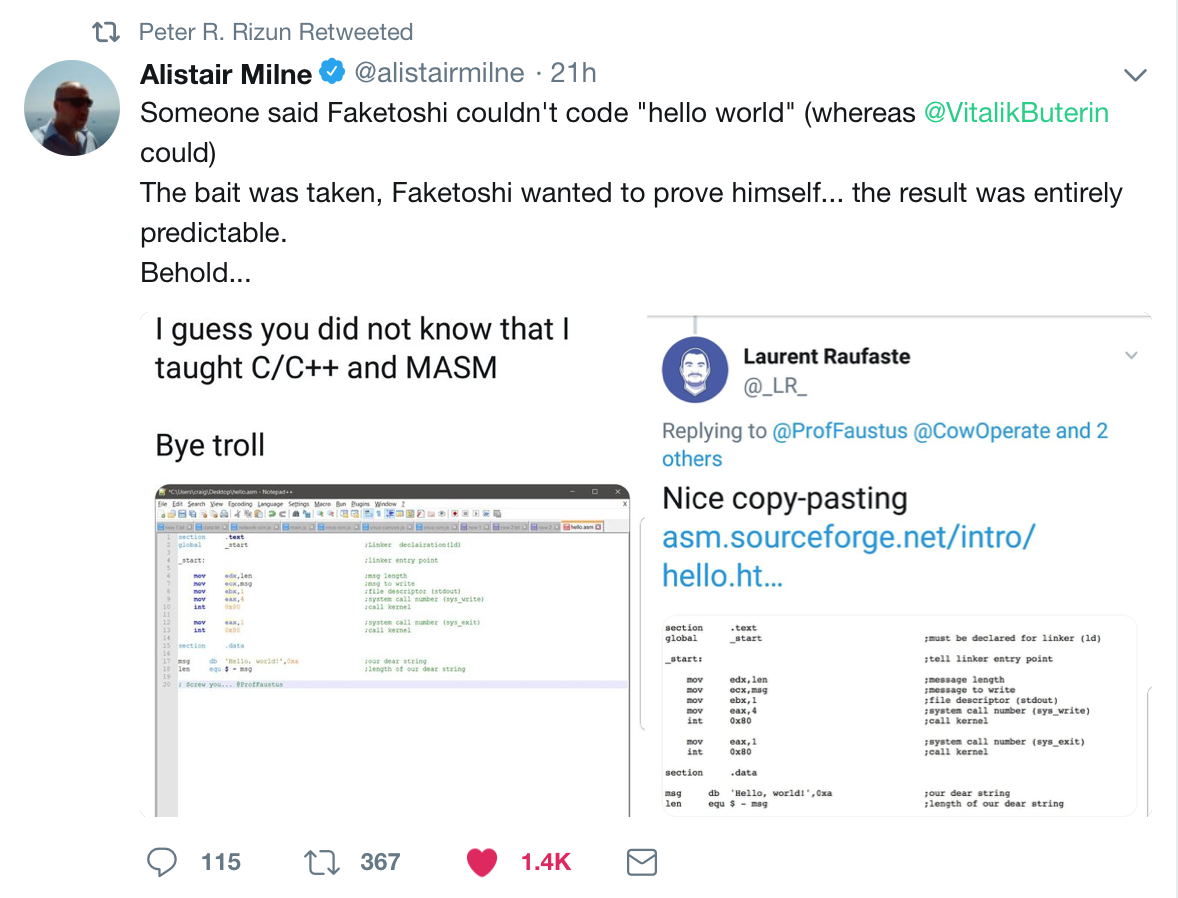Open Laurent Raufaste tweet options chevron
The image size is (1178, 898).
(1131, 355)
